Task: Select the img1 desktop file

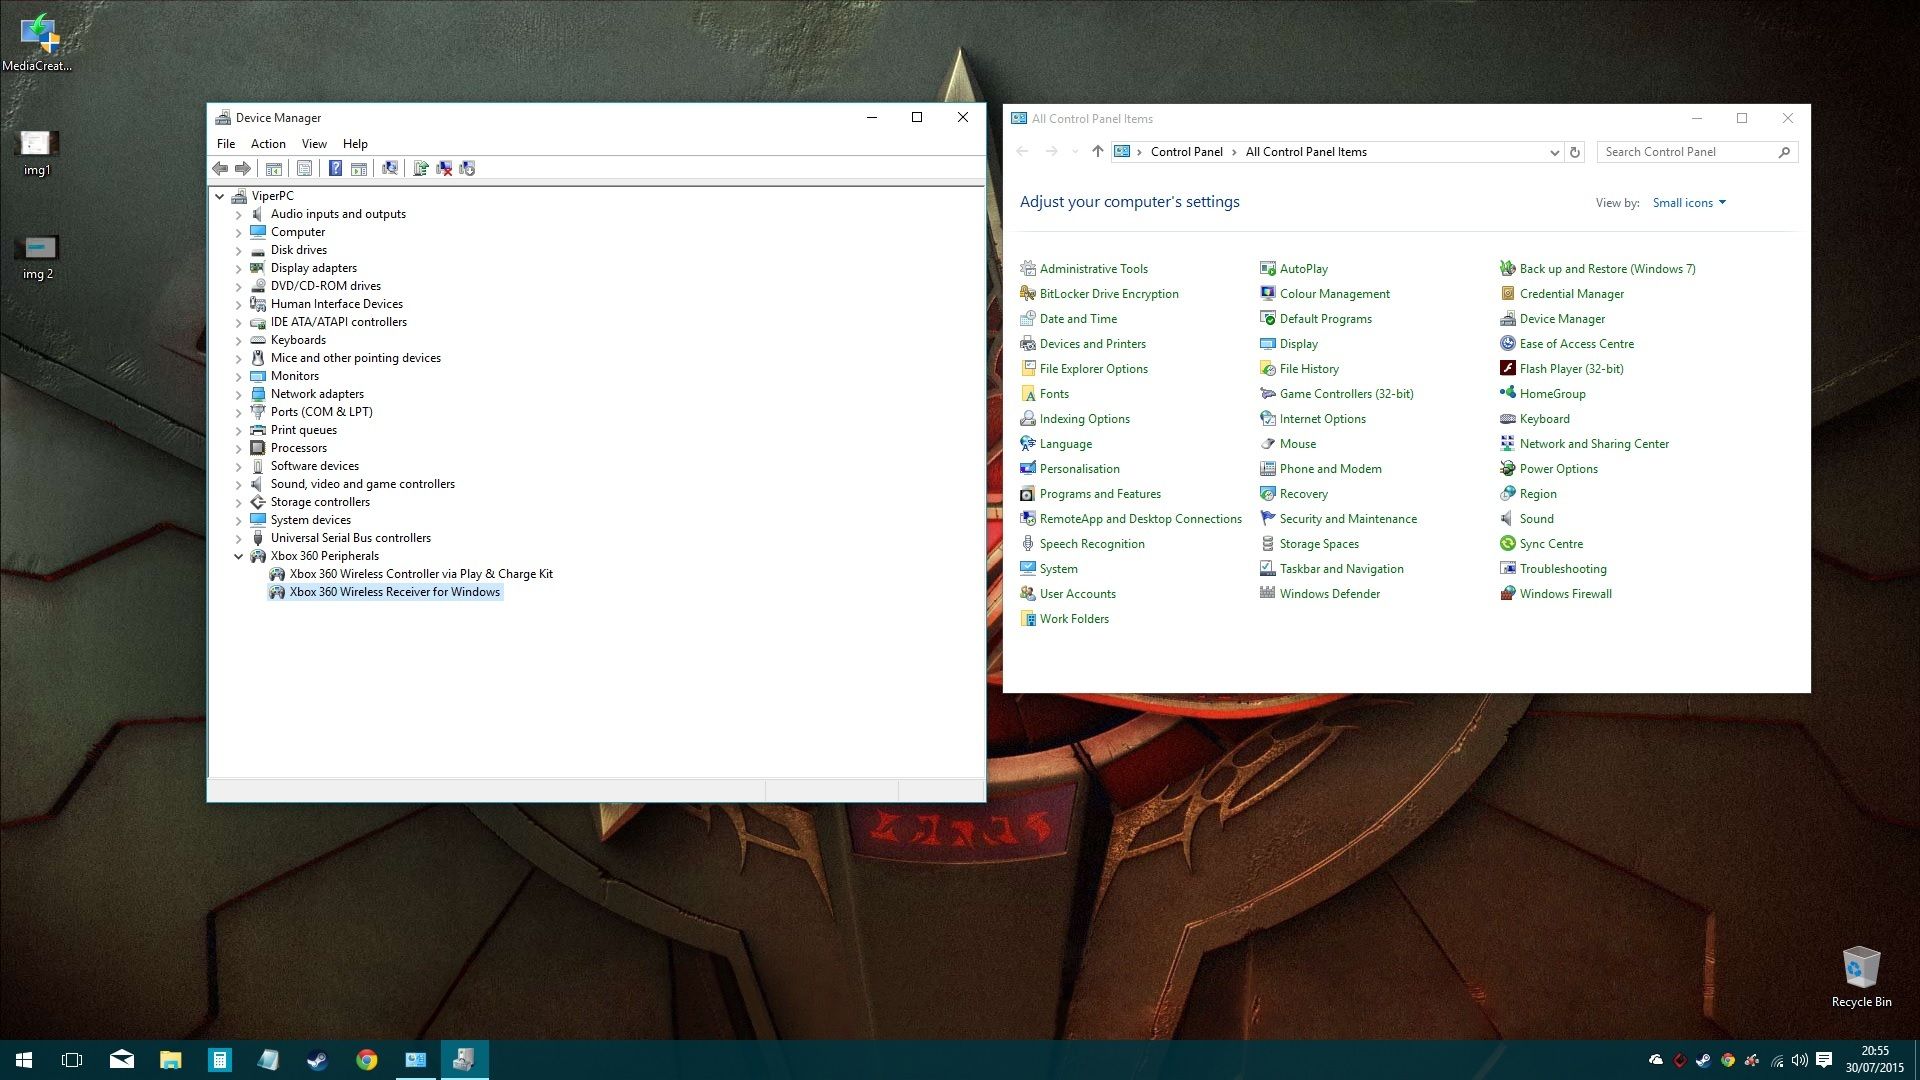Action: coord(37,153)
